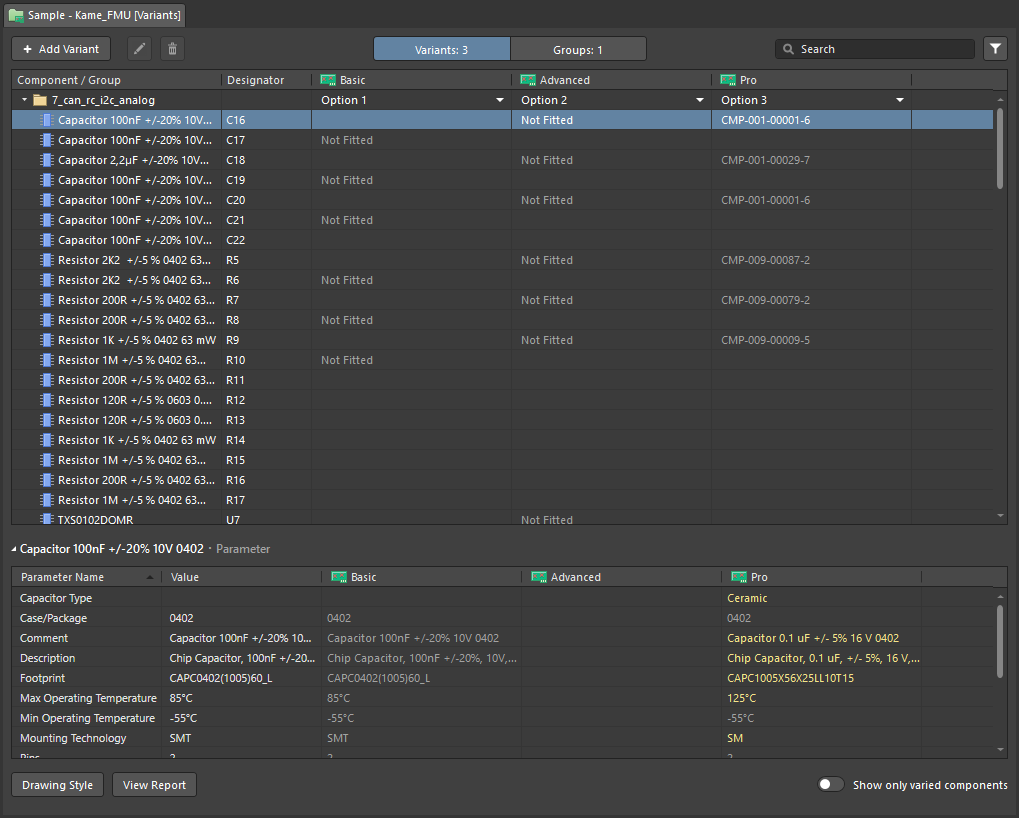Click the Drawing Style button
This screenshot has width=1019, height=818.
[x=57, y=785]
